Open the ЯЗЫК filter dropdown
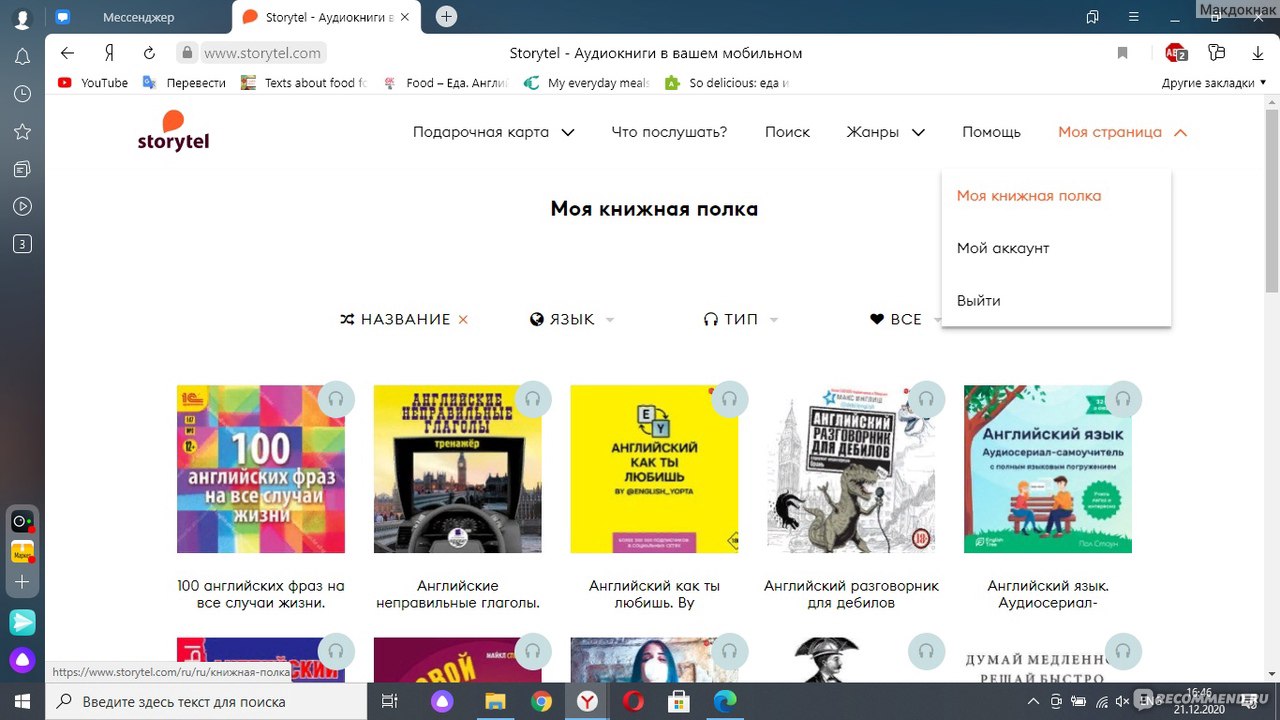This screenshot has width=1280, height=720. click(x=572, y=320)
